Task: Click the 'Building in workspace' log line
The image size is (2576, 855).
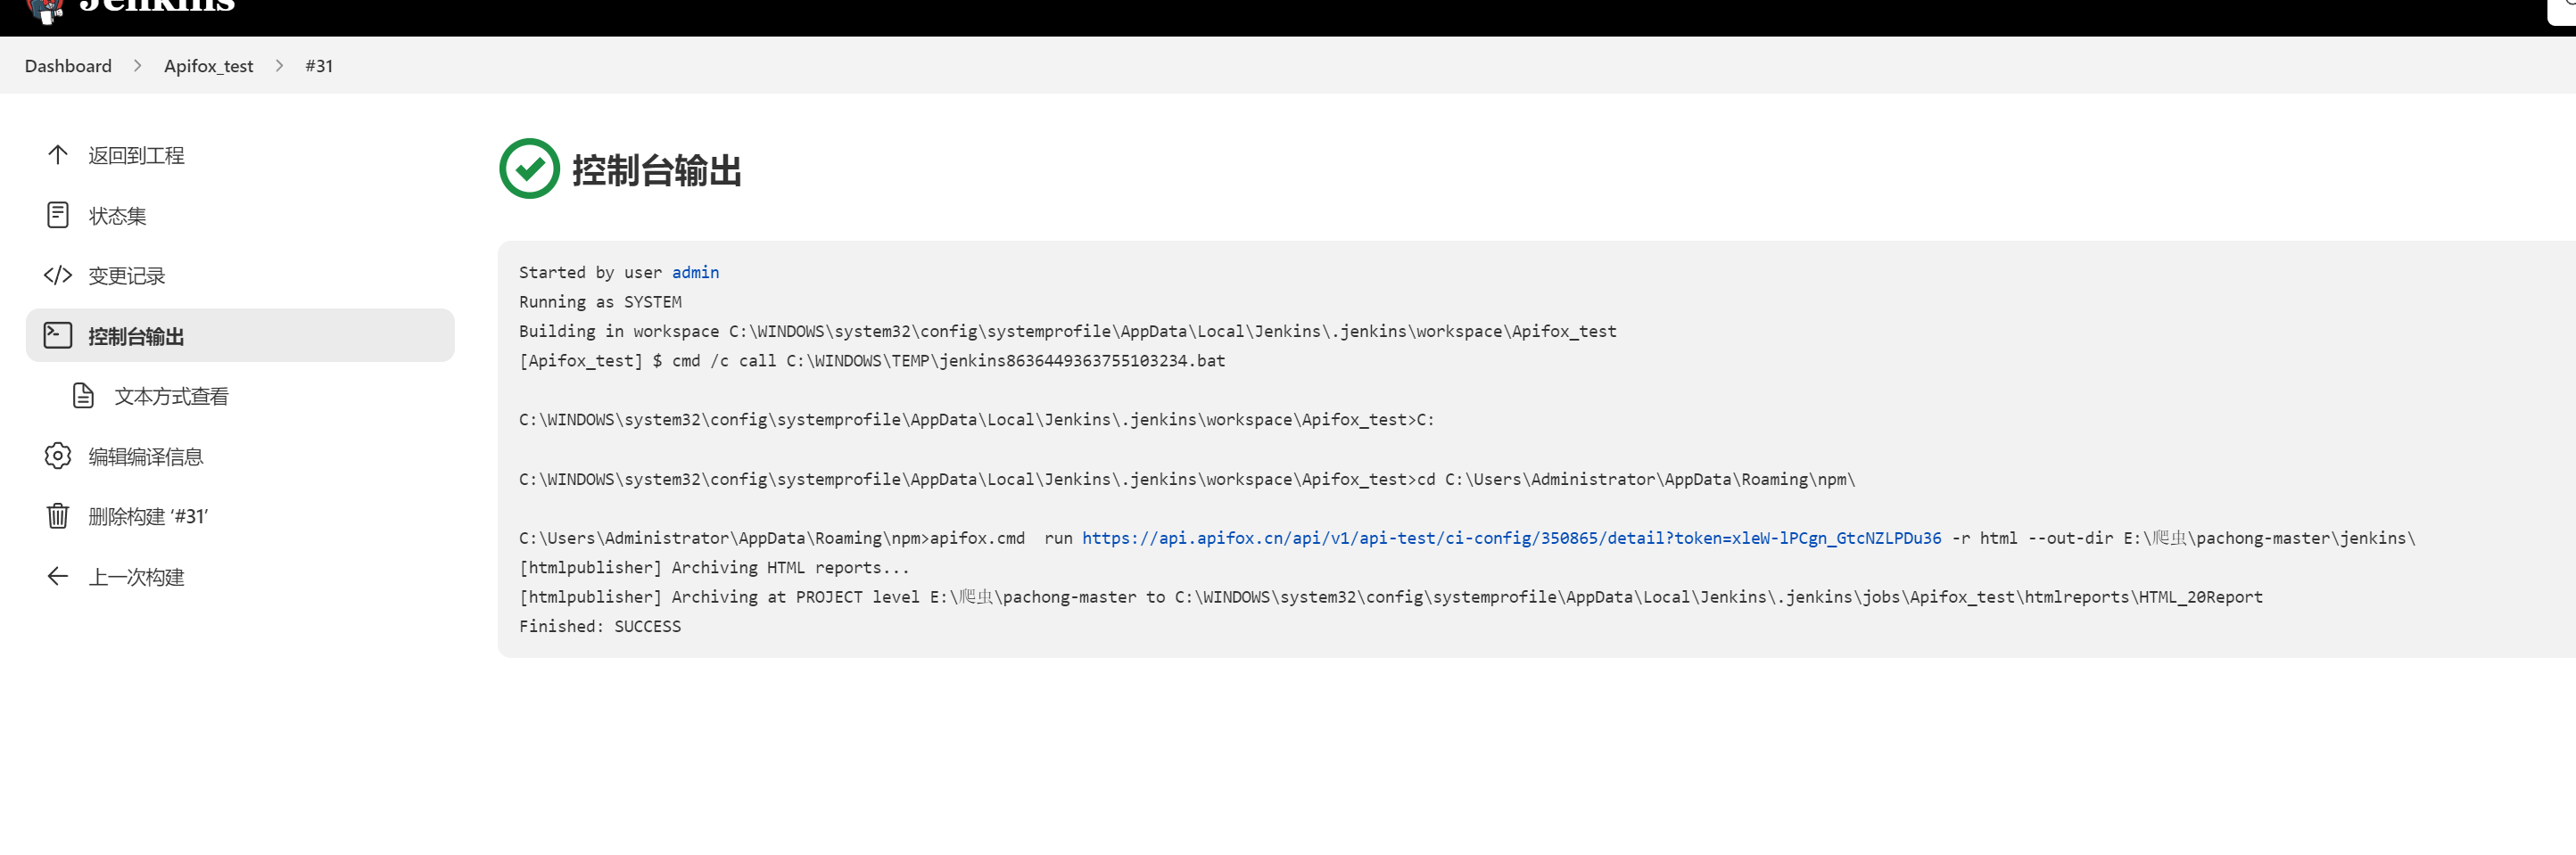Action: coord(1067,331)
